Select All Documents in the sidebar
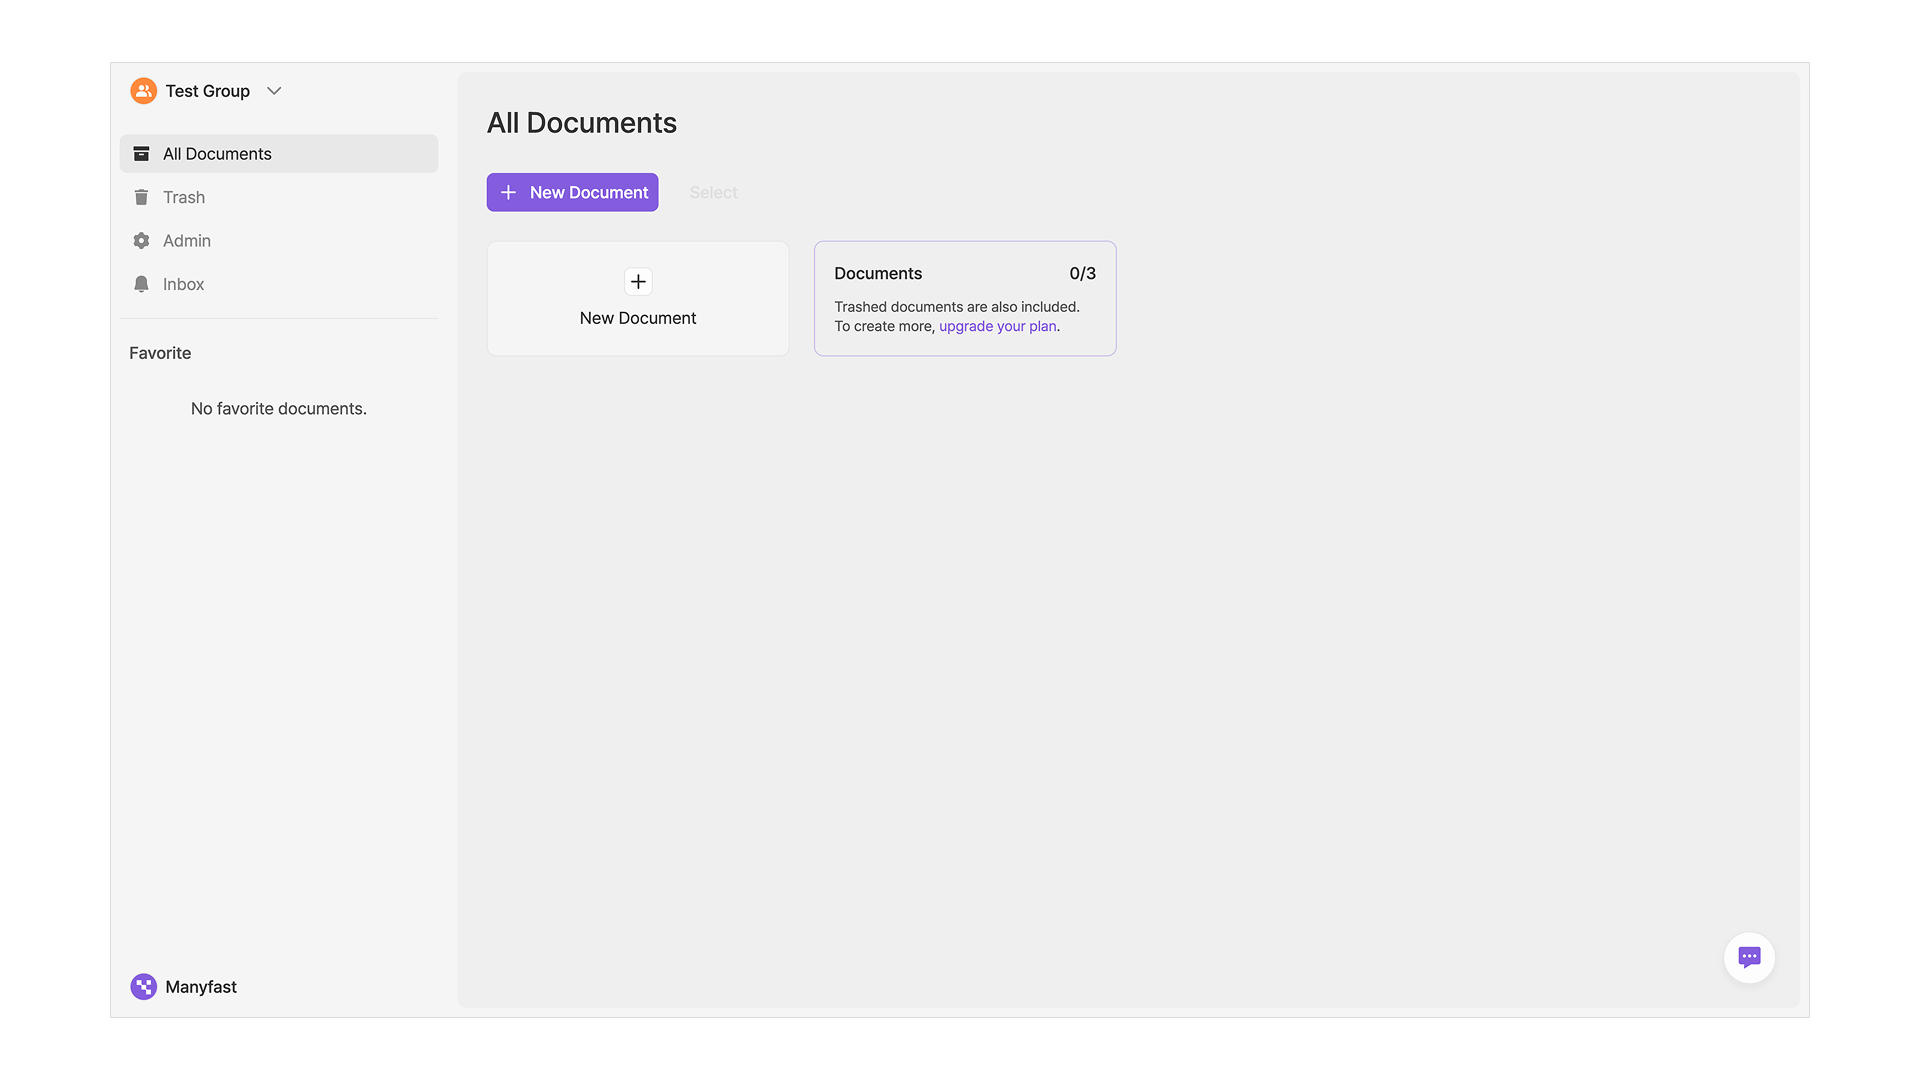Screen dimensions: 1920x1080 click(217, 154)
